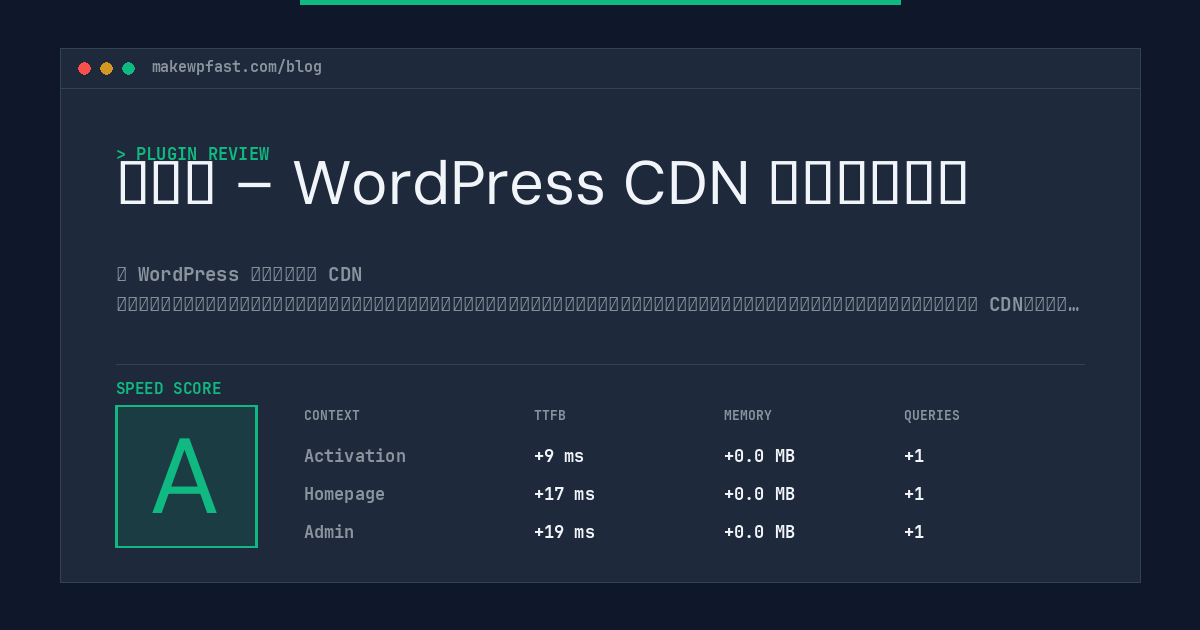Click the red window dot

84,68
